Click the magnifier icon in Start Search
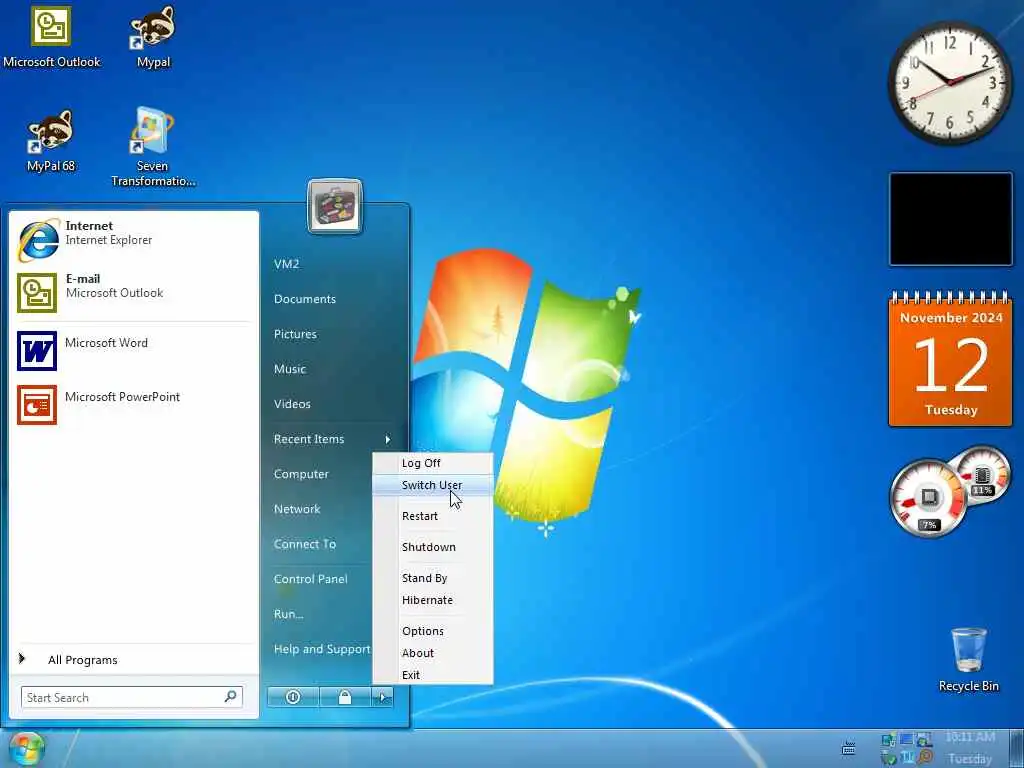The height and width of the screenshot is (768, 1024). 231,697
